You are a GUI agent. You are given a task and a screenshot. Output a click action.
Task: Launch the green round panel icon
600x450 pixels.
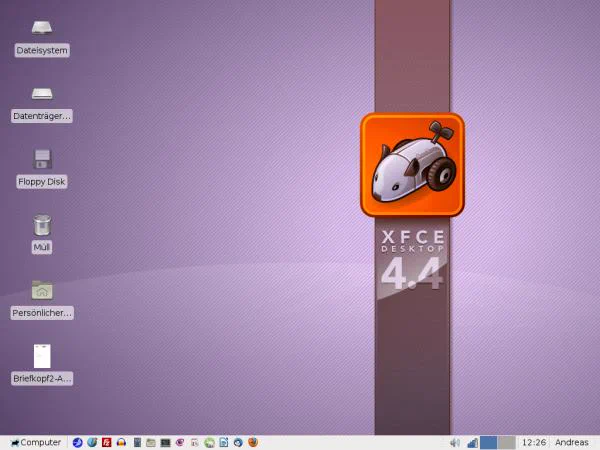coord(209,443)
